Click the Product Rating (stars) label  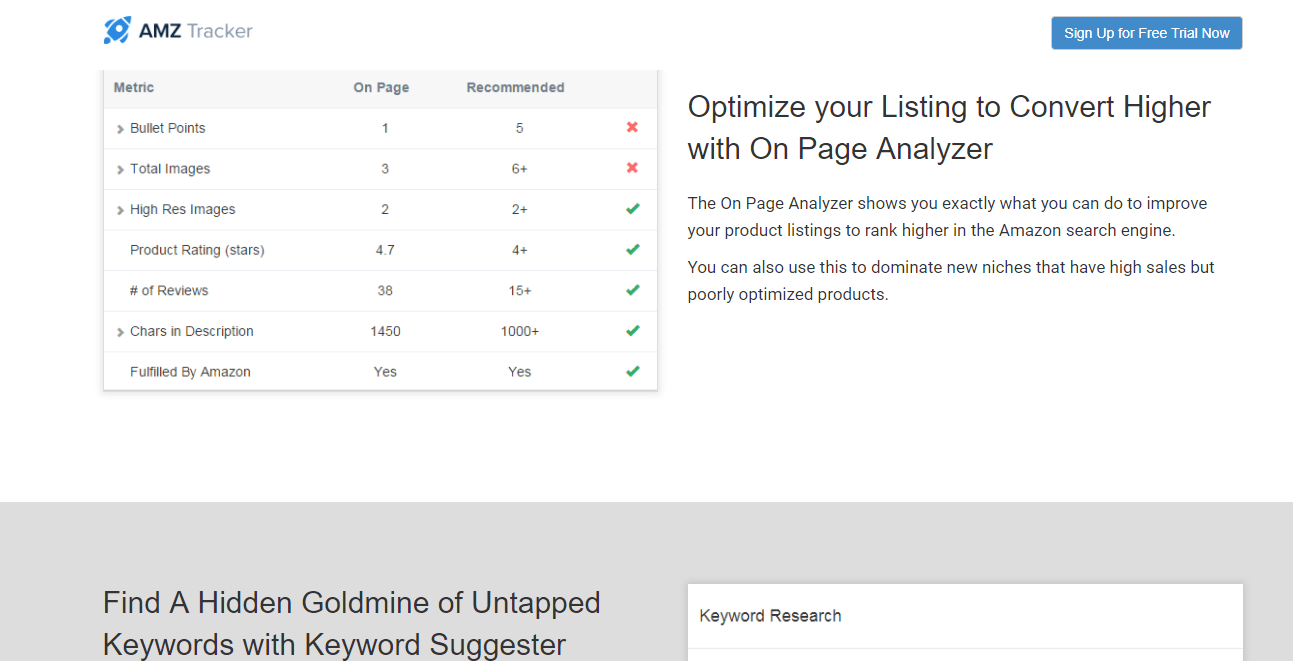(197, 250)
